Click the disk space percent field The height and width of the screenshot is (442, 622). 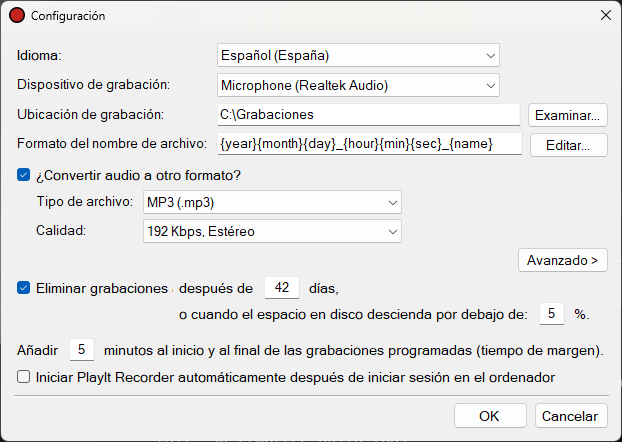[x=552, y=313]
